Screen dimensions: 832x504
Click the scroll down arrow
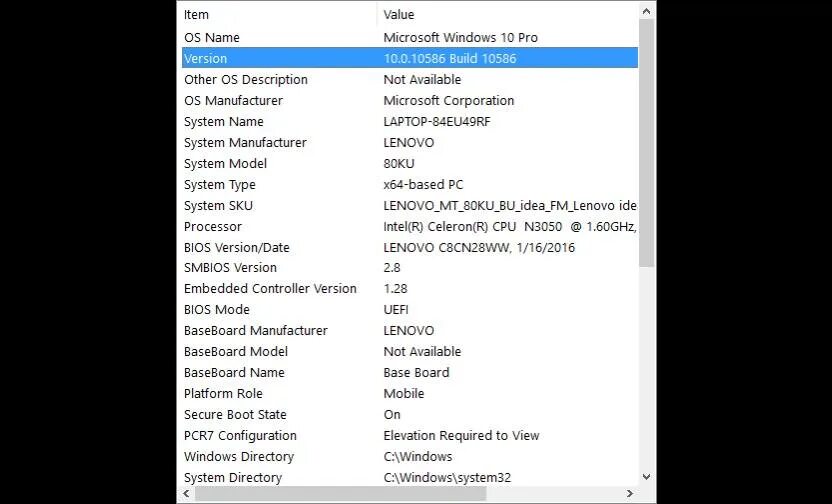[x=646, y=476]
